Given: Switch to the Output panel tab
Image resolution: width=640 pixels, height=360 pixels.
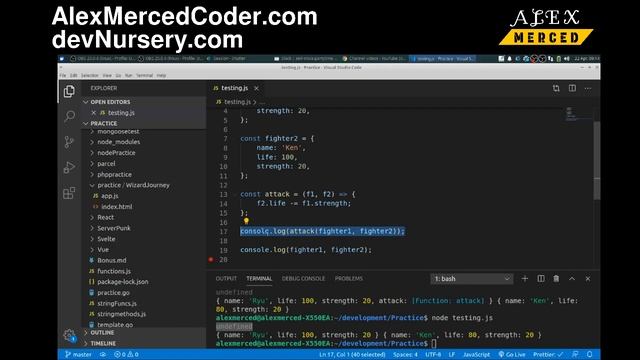Looking at the screenshot, I should [226, 278].
